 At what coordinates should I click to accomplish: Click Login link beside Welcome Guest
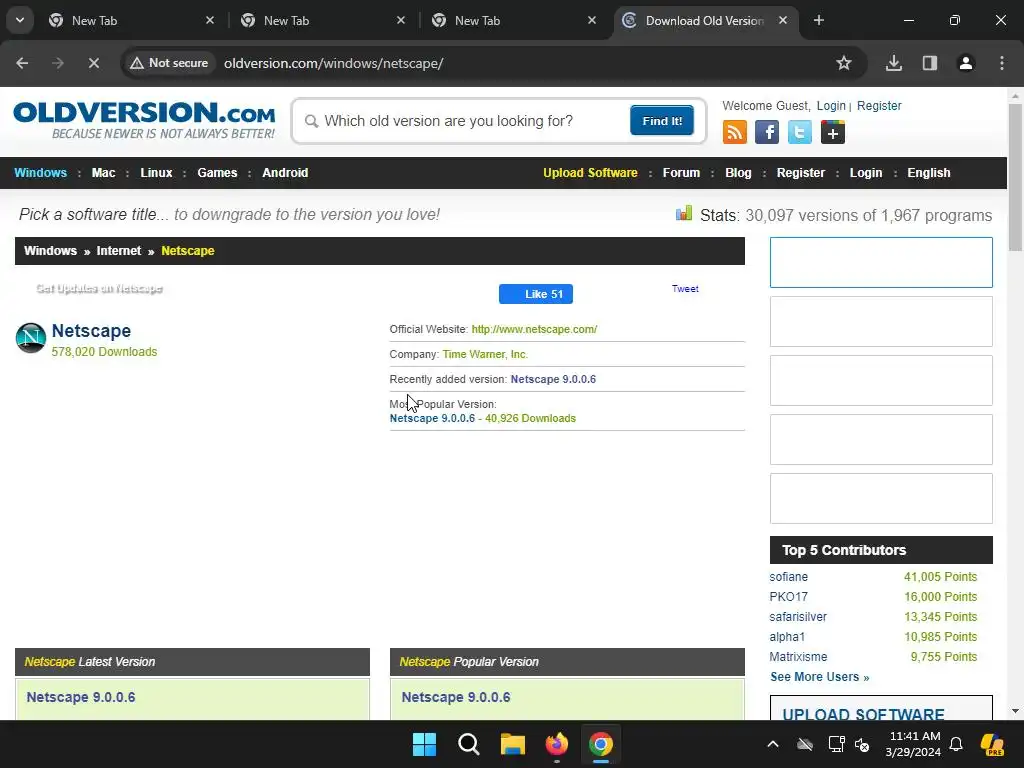(831, 106)
